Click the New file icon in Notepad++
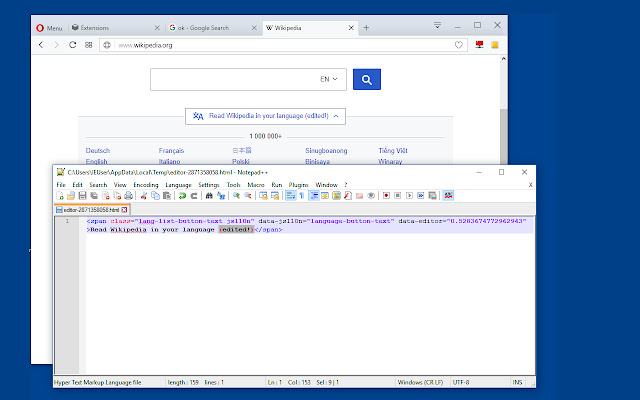 coord(61,195)
